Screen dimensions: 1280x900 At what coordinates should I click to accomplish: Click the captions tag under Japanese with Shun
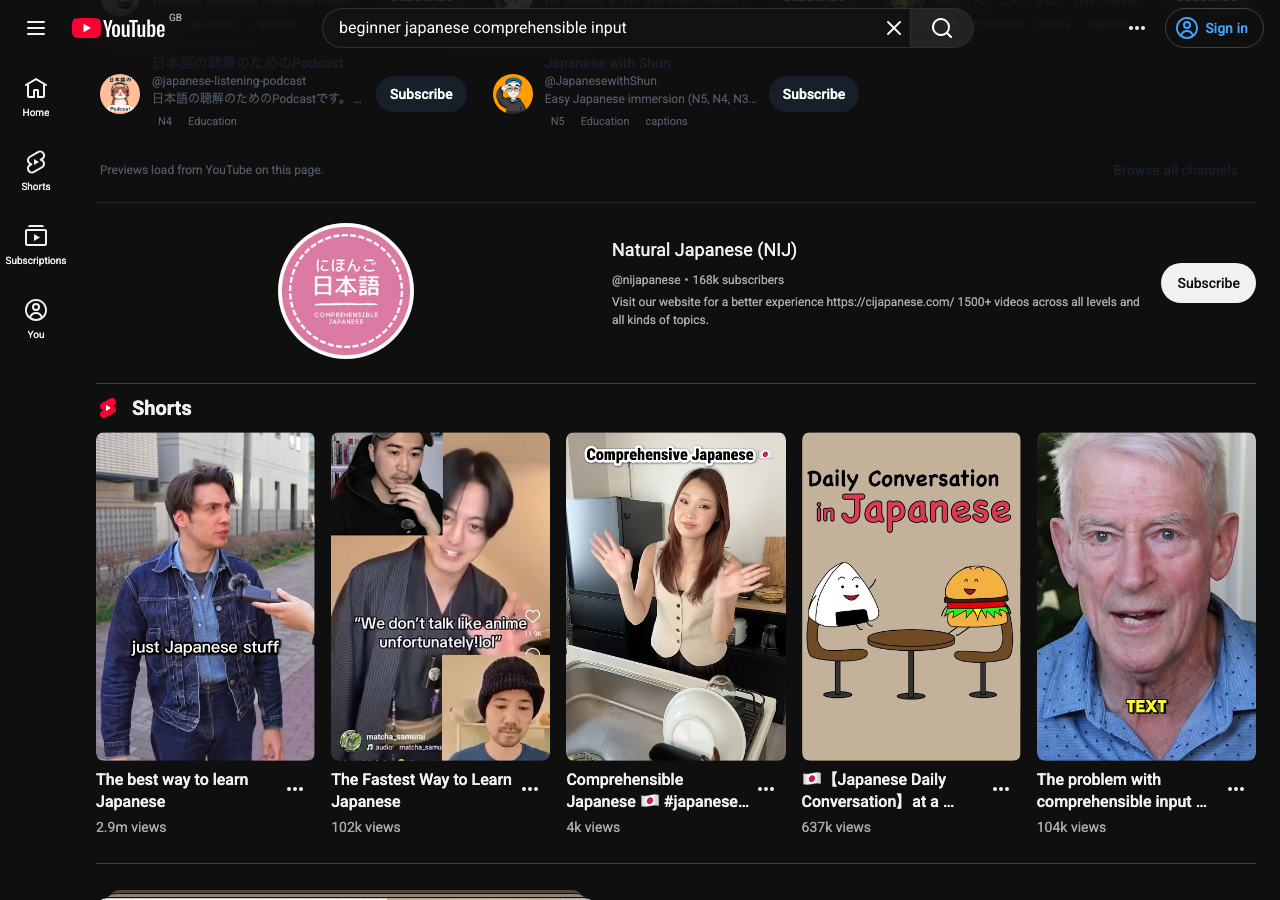667,121
